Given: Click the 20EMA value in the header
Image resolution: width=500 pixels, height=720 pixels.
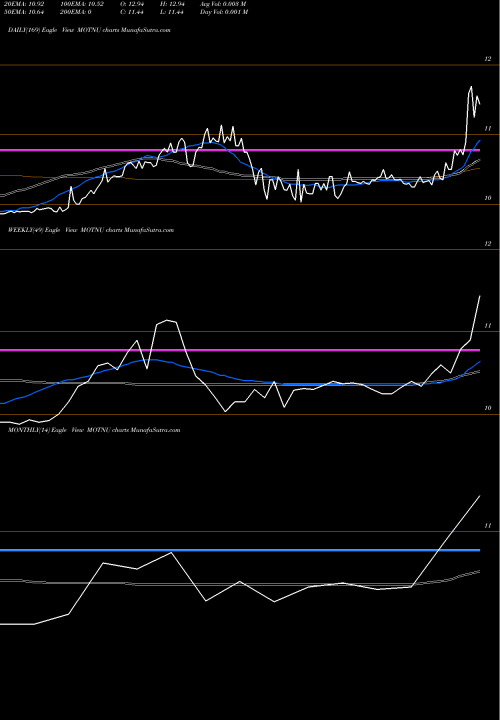Looking at the screenshot, I should (24, 4).
